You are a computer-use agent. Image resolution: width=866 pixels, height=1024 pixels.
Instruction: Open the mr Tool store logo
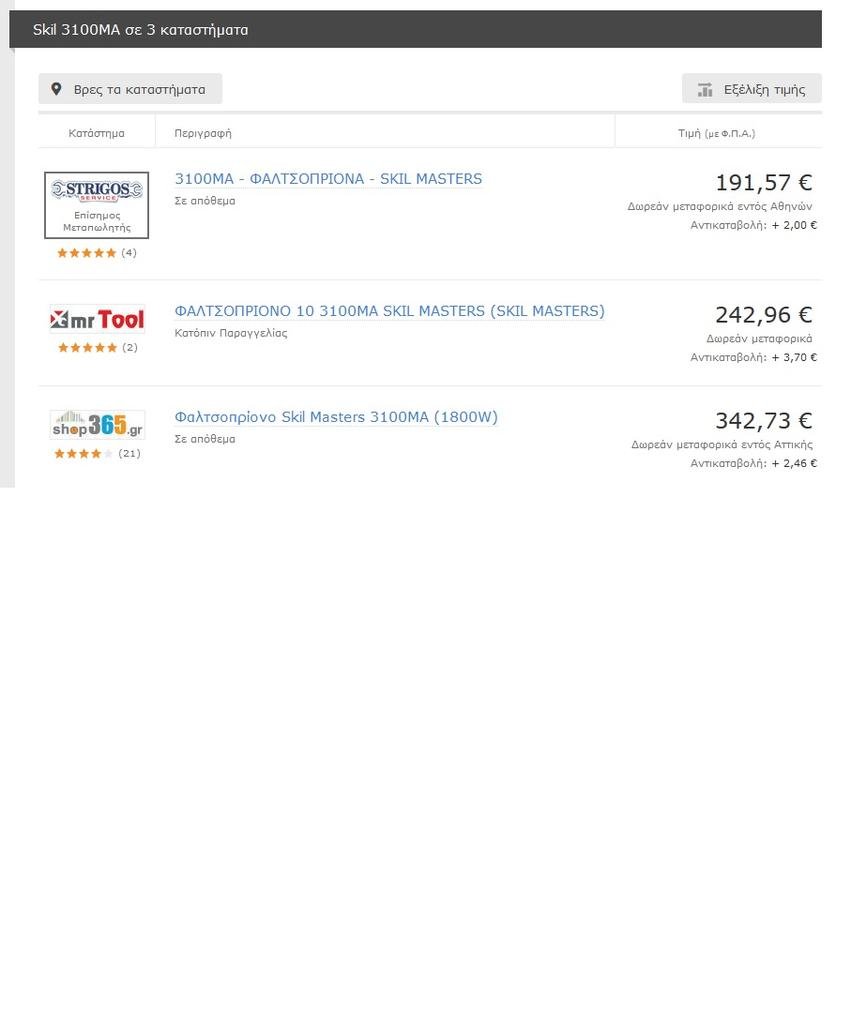(97, 320)
